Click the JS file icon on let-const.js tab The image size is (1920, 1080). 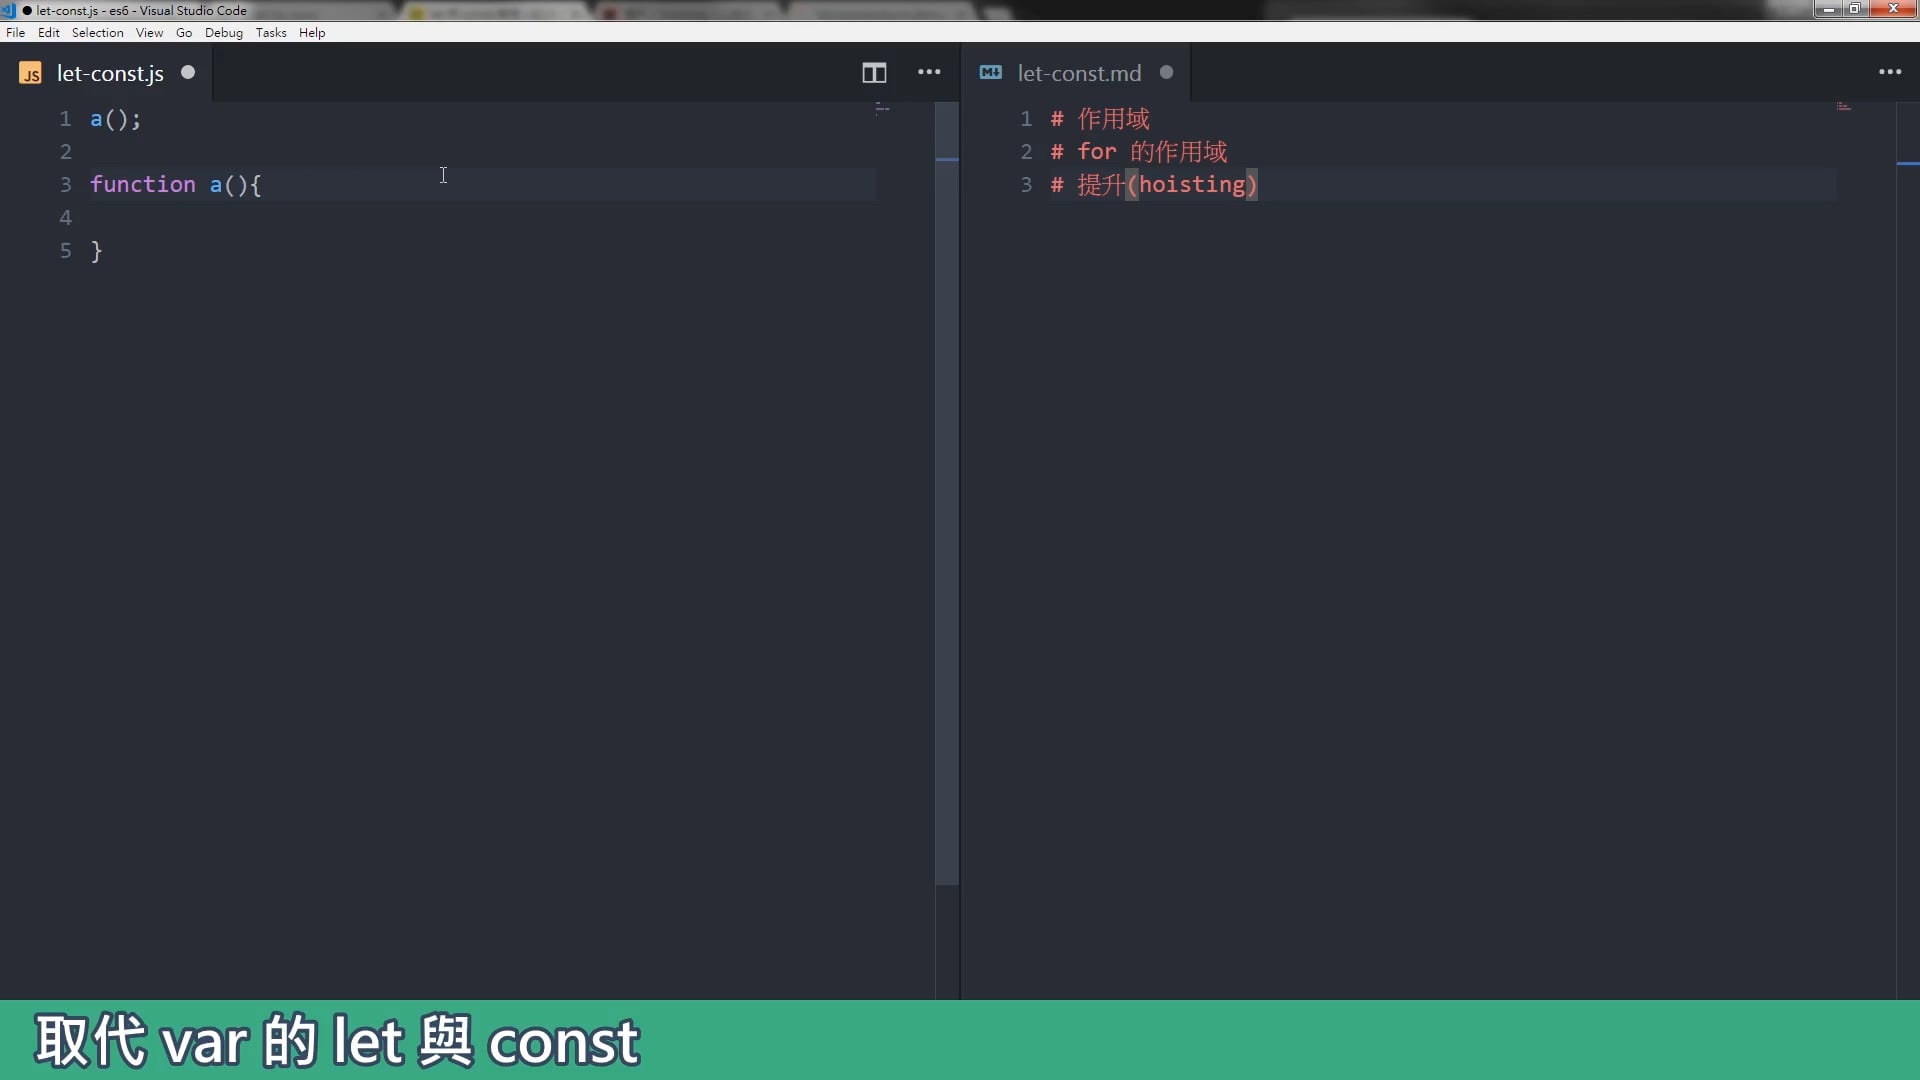(31, 74)
